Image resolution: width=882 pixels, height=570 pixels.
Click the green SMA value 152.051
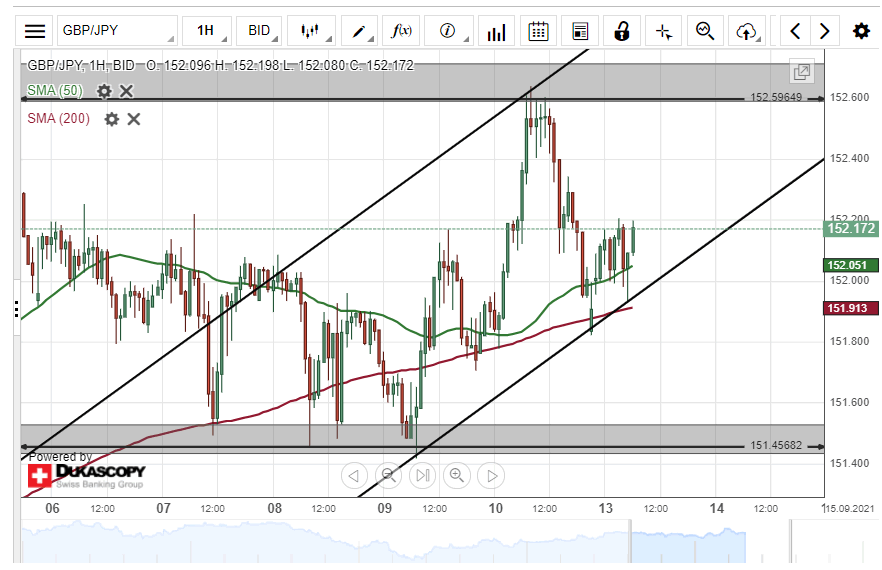click(x=850, y=265)
